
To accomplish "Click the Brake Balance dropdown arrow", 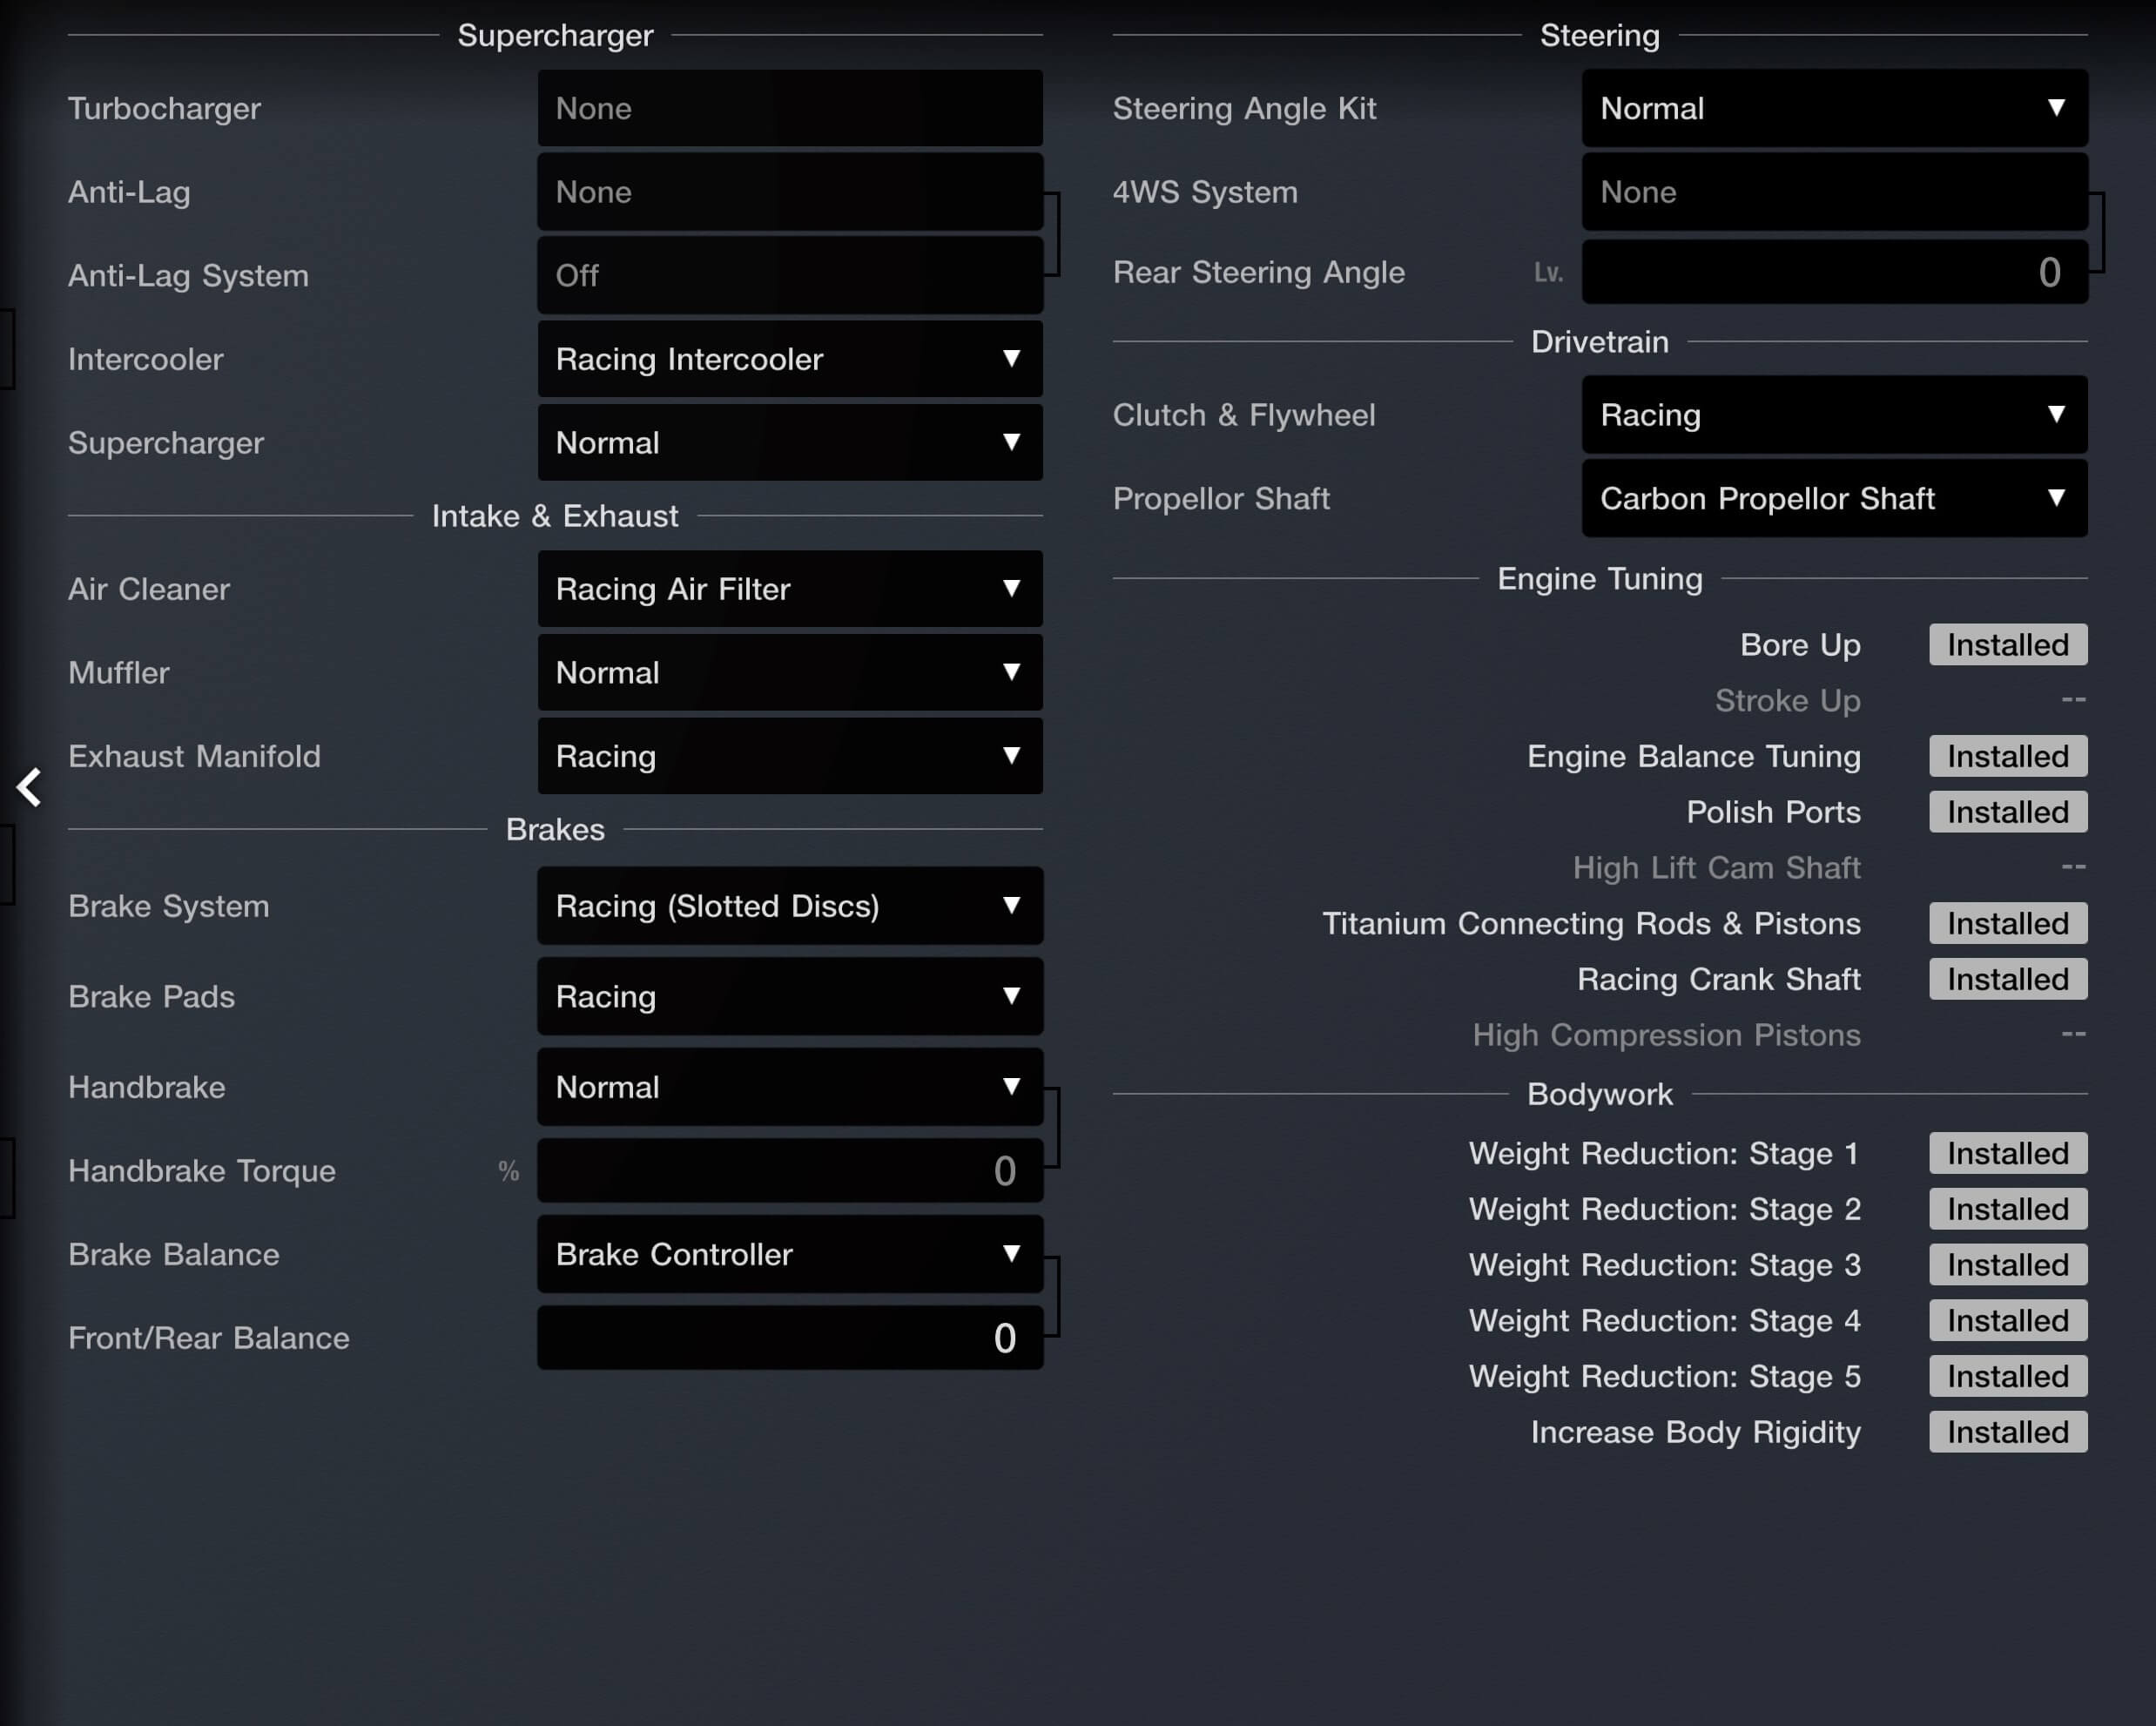I will [1011, 1254].
